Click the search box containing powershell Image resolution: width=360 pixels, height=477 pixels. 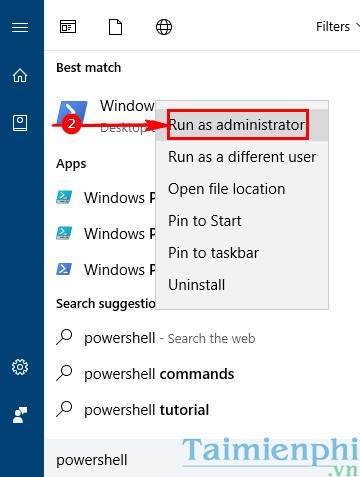[202, 458]
